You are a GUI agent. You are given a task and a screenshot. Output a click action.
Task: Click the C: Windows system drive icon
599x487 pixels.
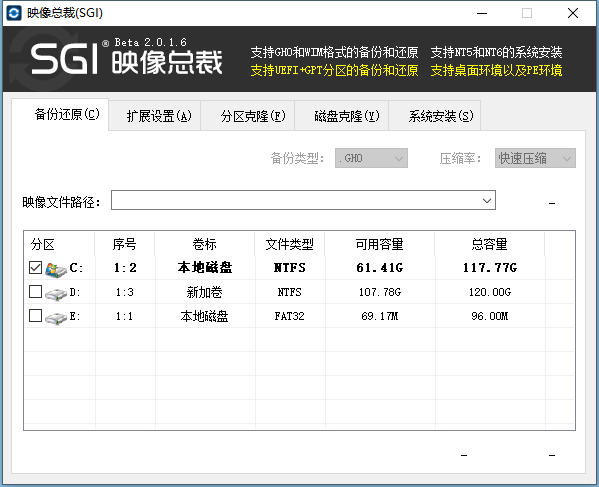(56, 269)
